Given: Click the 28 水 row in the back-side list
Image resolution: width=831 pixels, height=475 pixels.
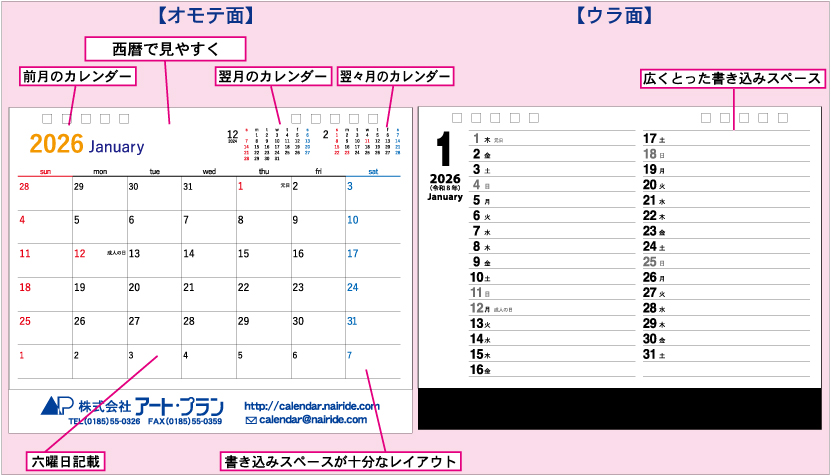Looking at the screenshot, I should (x=726, y=308).
